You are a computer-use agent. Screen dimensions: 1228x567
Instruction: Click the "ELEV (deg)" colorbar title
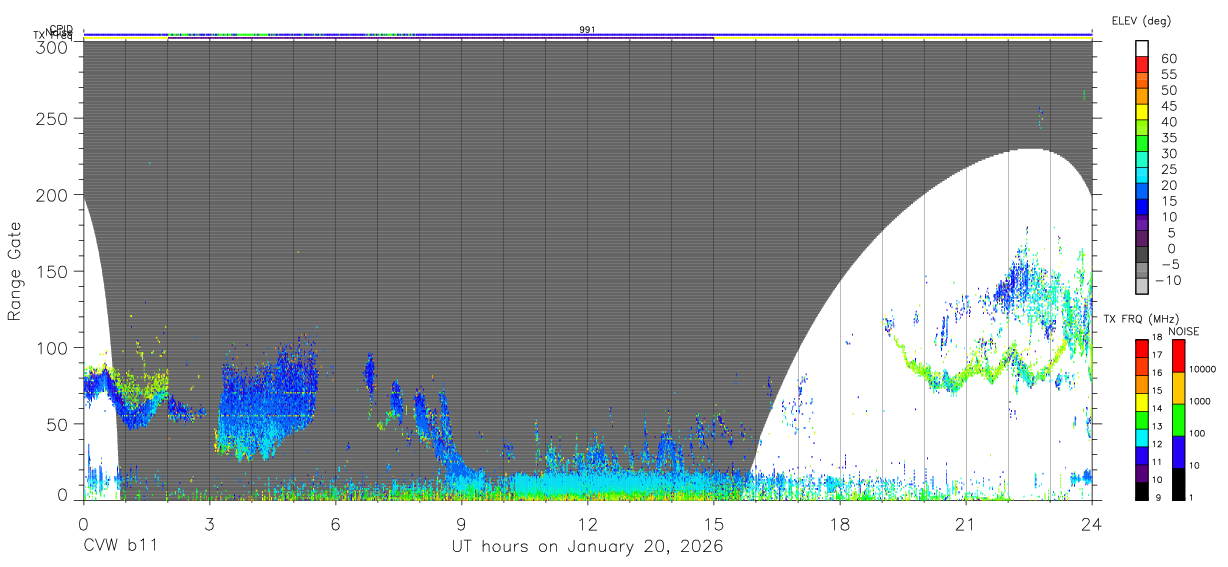(x=1141, y=21)
